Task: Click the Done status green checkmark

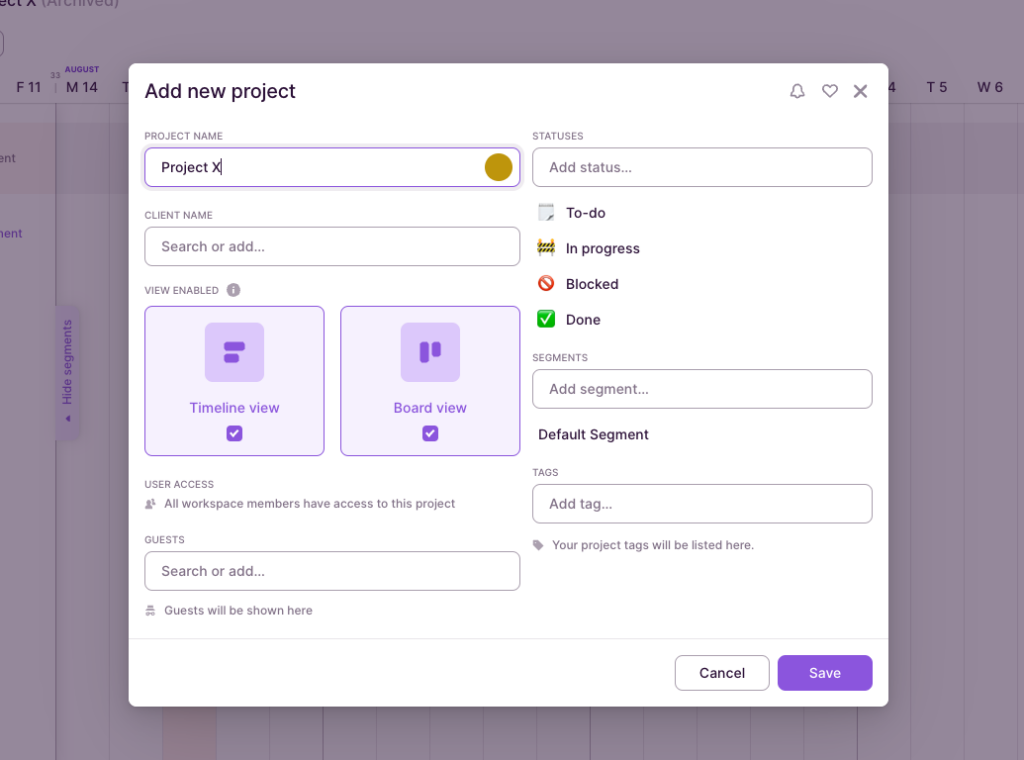Action: [546, 320]
